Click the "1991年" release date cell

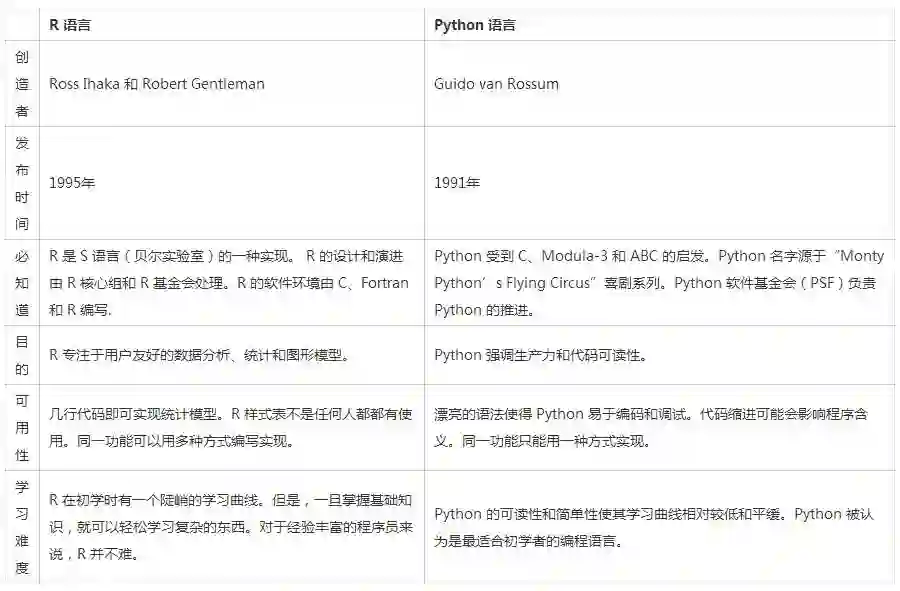pyautogui.click(x=457, y=183)
